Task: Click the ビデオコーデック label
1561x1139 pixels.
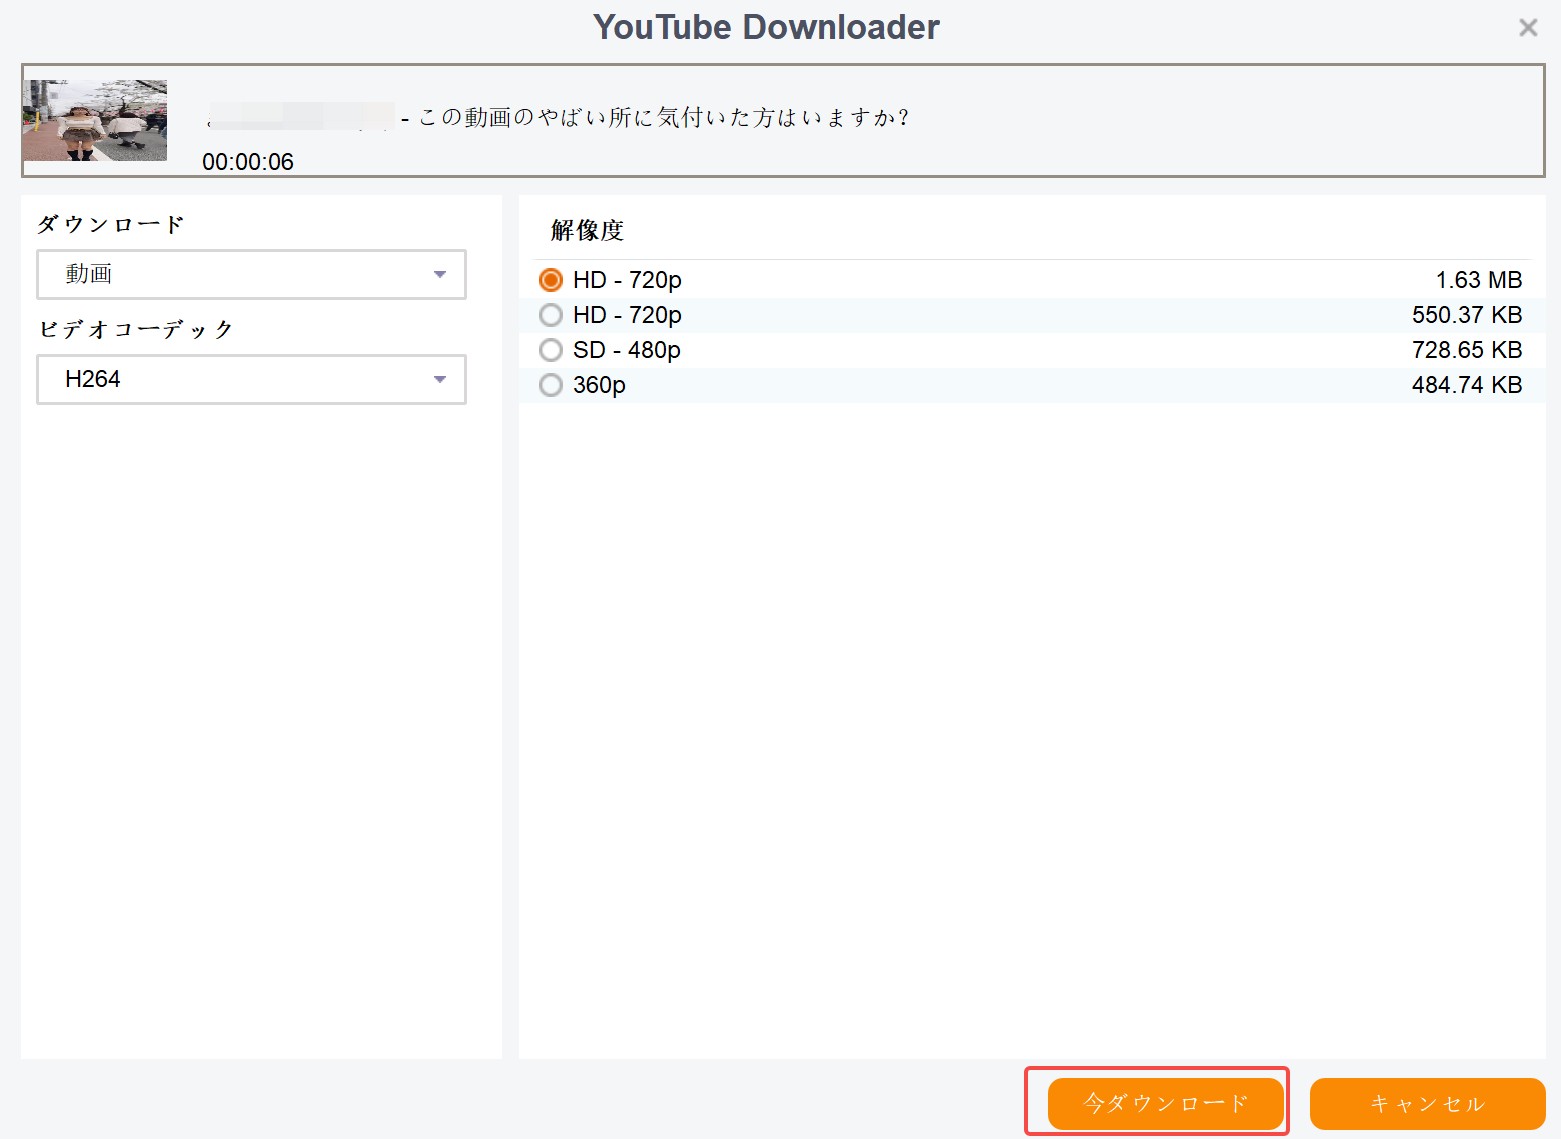Action: (x=136, y=329)
